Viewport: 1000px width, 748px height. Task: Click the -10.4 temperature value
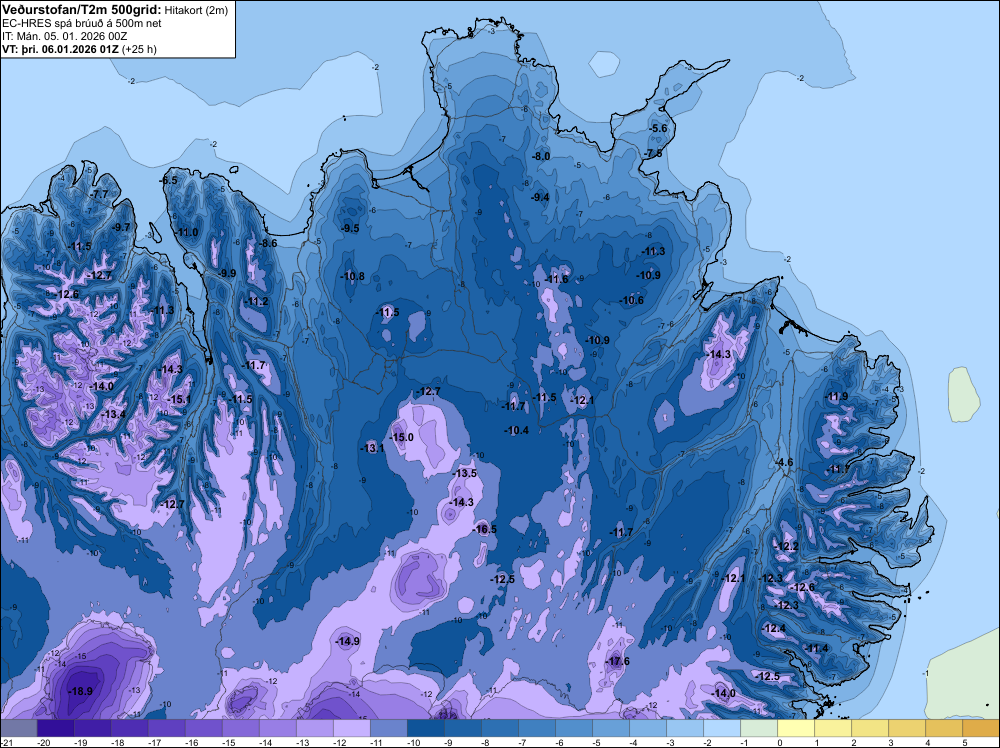[x=516, y=430]
